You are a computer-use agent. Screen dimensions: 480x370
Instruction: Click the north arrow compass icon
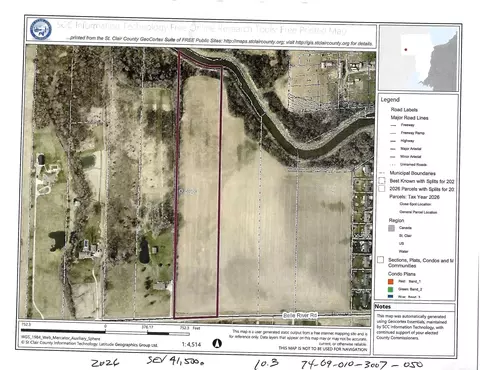point(217,343)
